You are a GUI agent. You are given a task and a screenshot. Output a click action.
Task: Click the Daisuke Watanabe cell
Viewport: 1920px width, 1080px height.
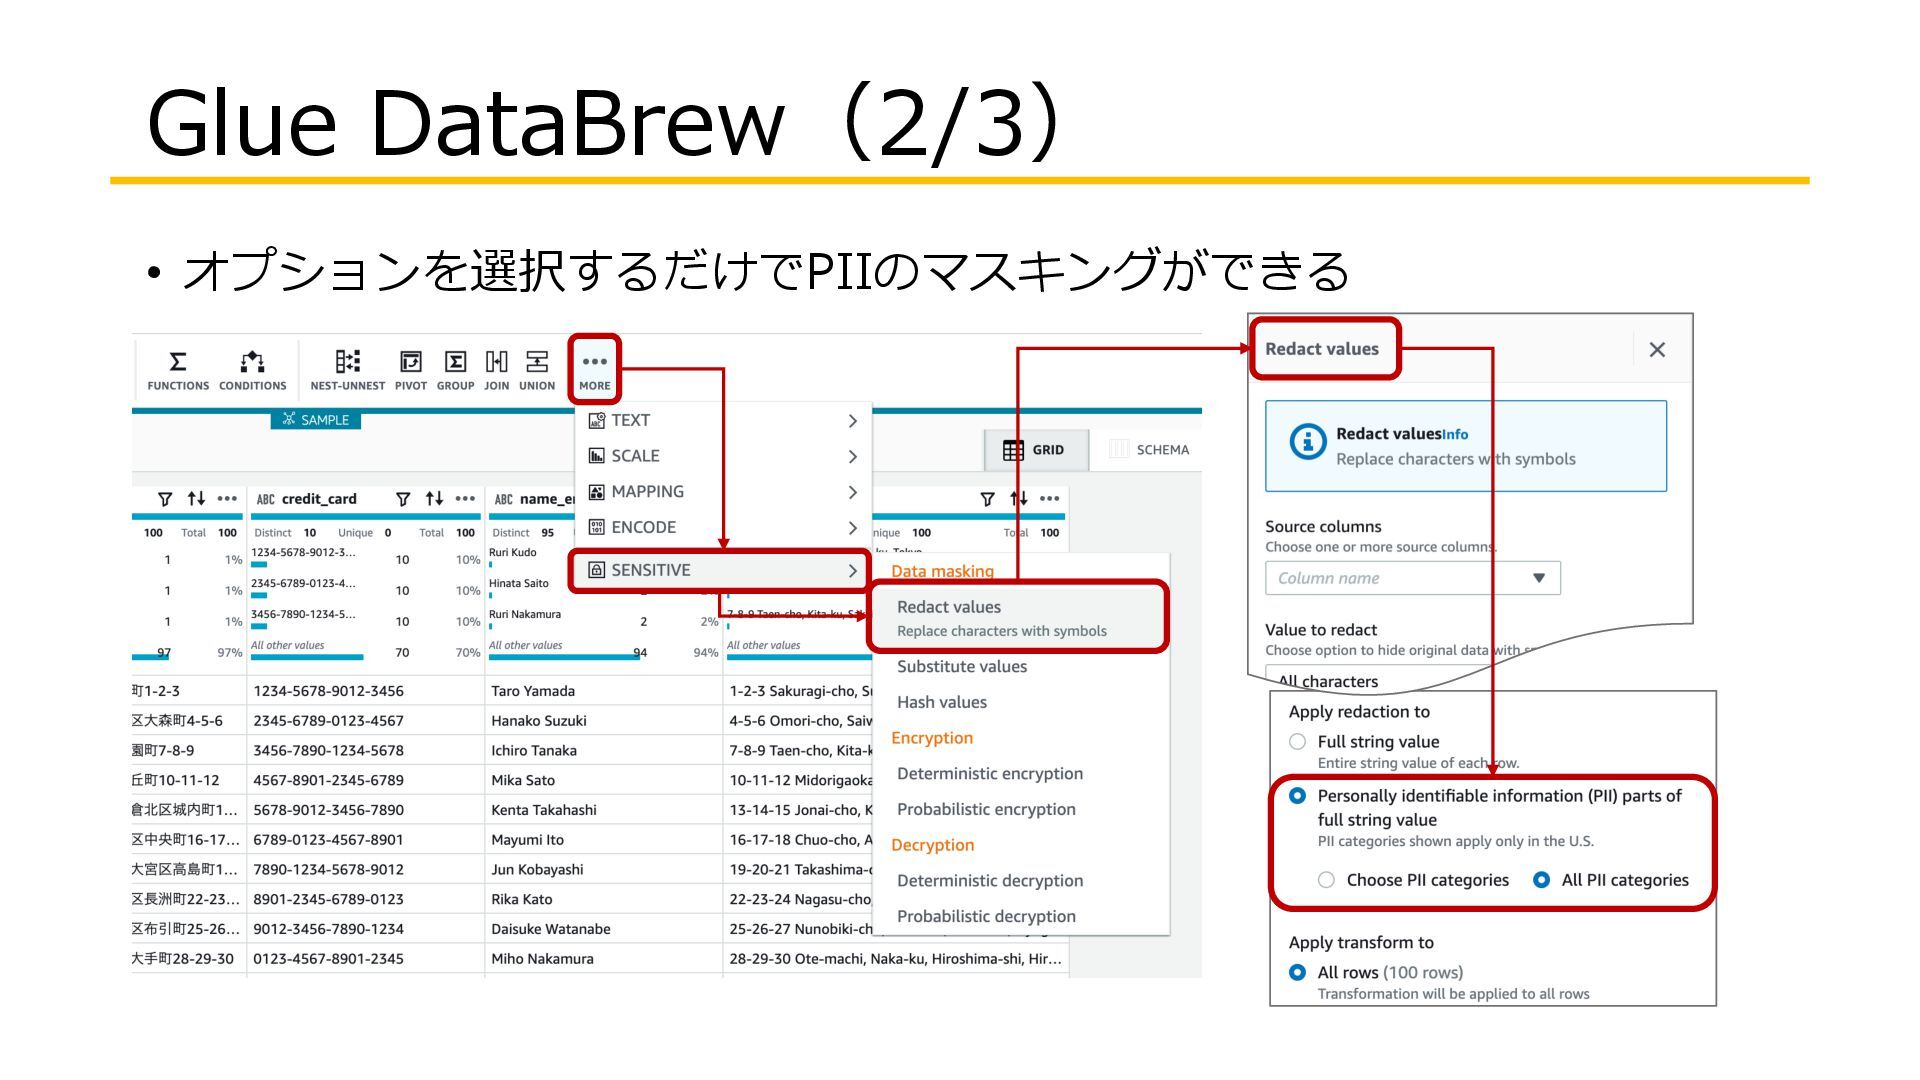604,929
